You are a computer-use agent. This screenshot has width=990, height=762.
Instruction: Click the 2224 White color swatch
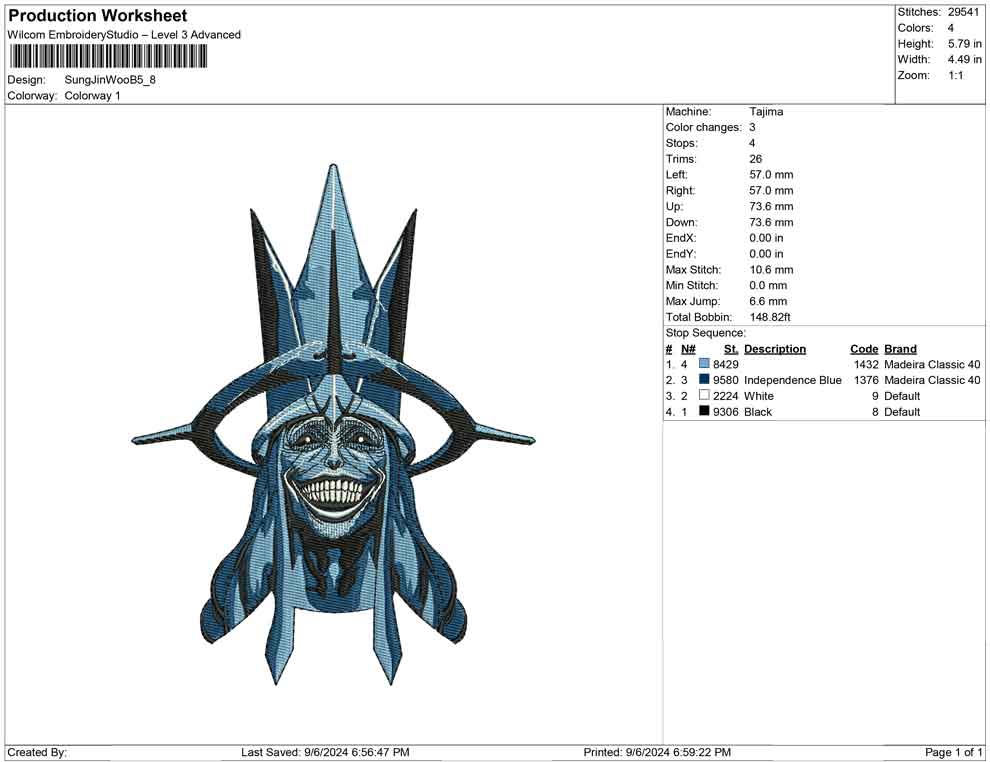coord(704,395)
